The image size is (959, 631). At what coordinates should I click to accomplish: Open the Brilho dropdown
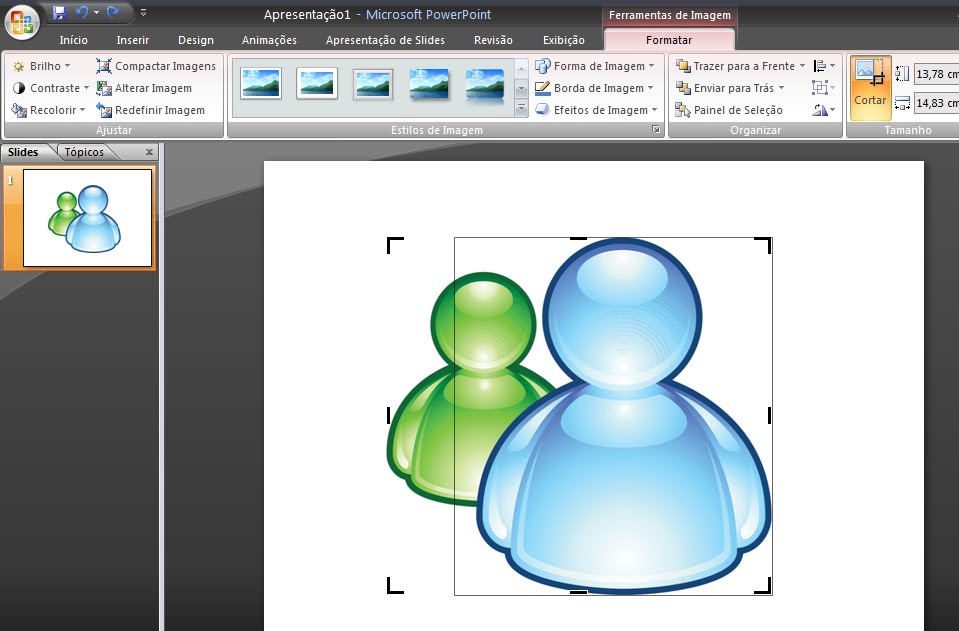42,66
